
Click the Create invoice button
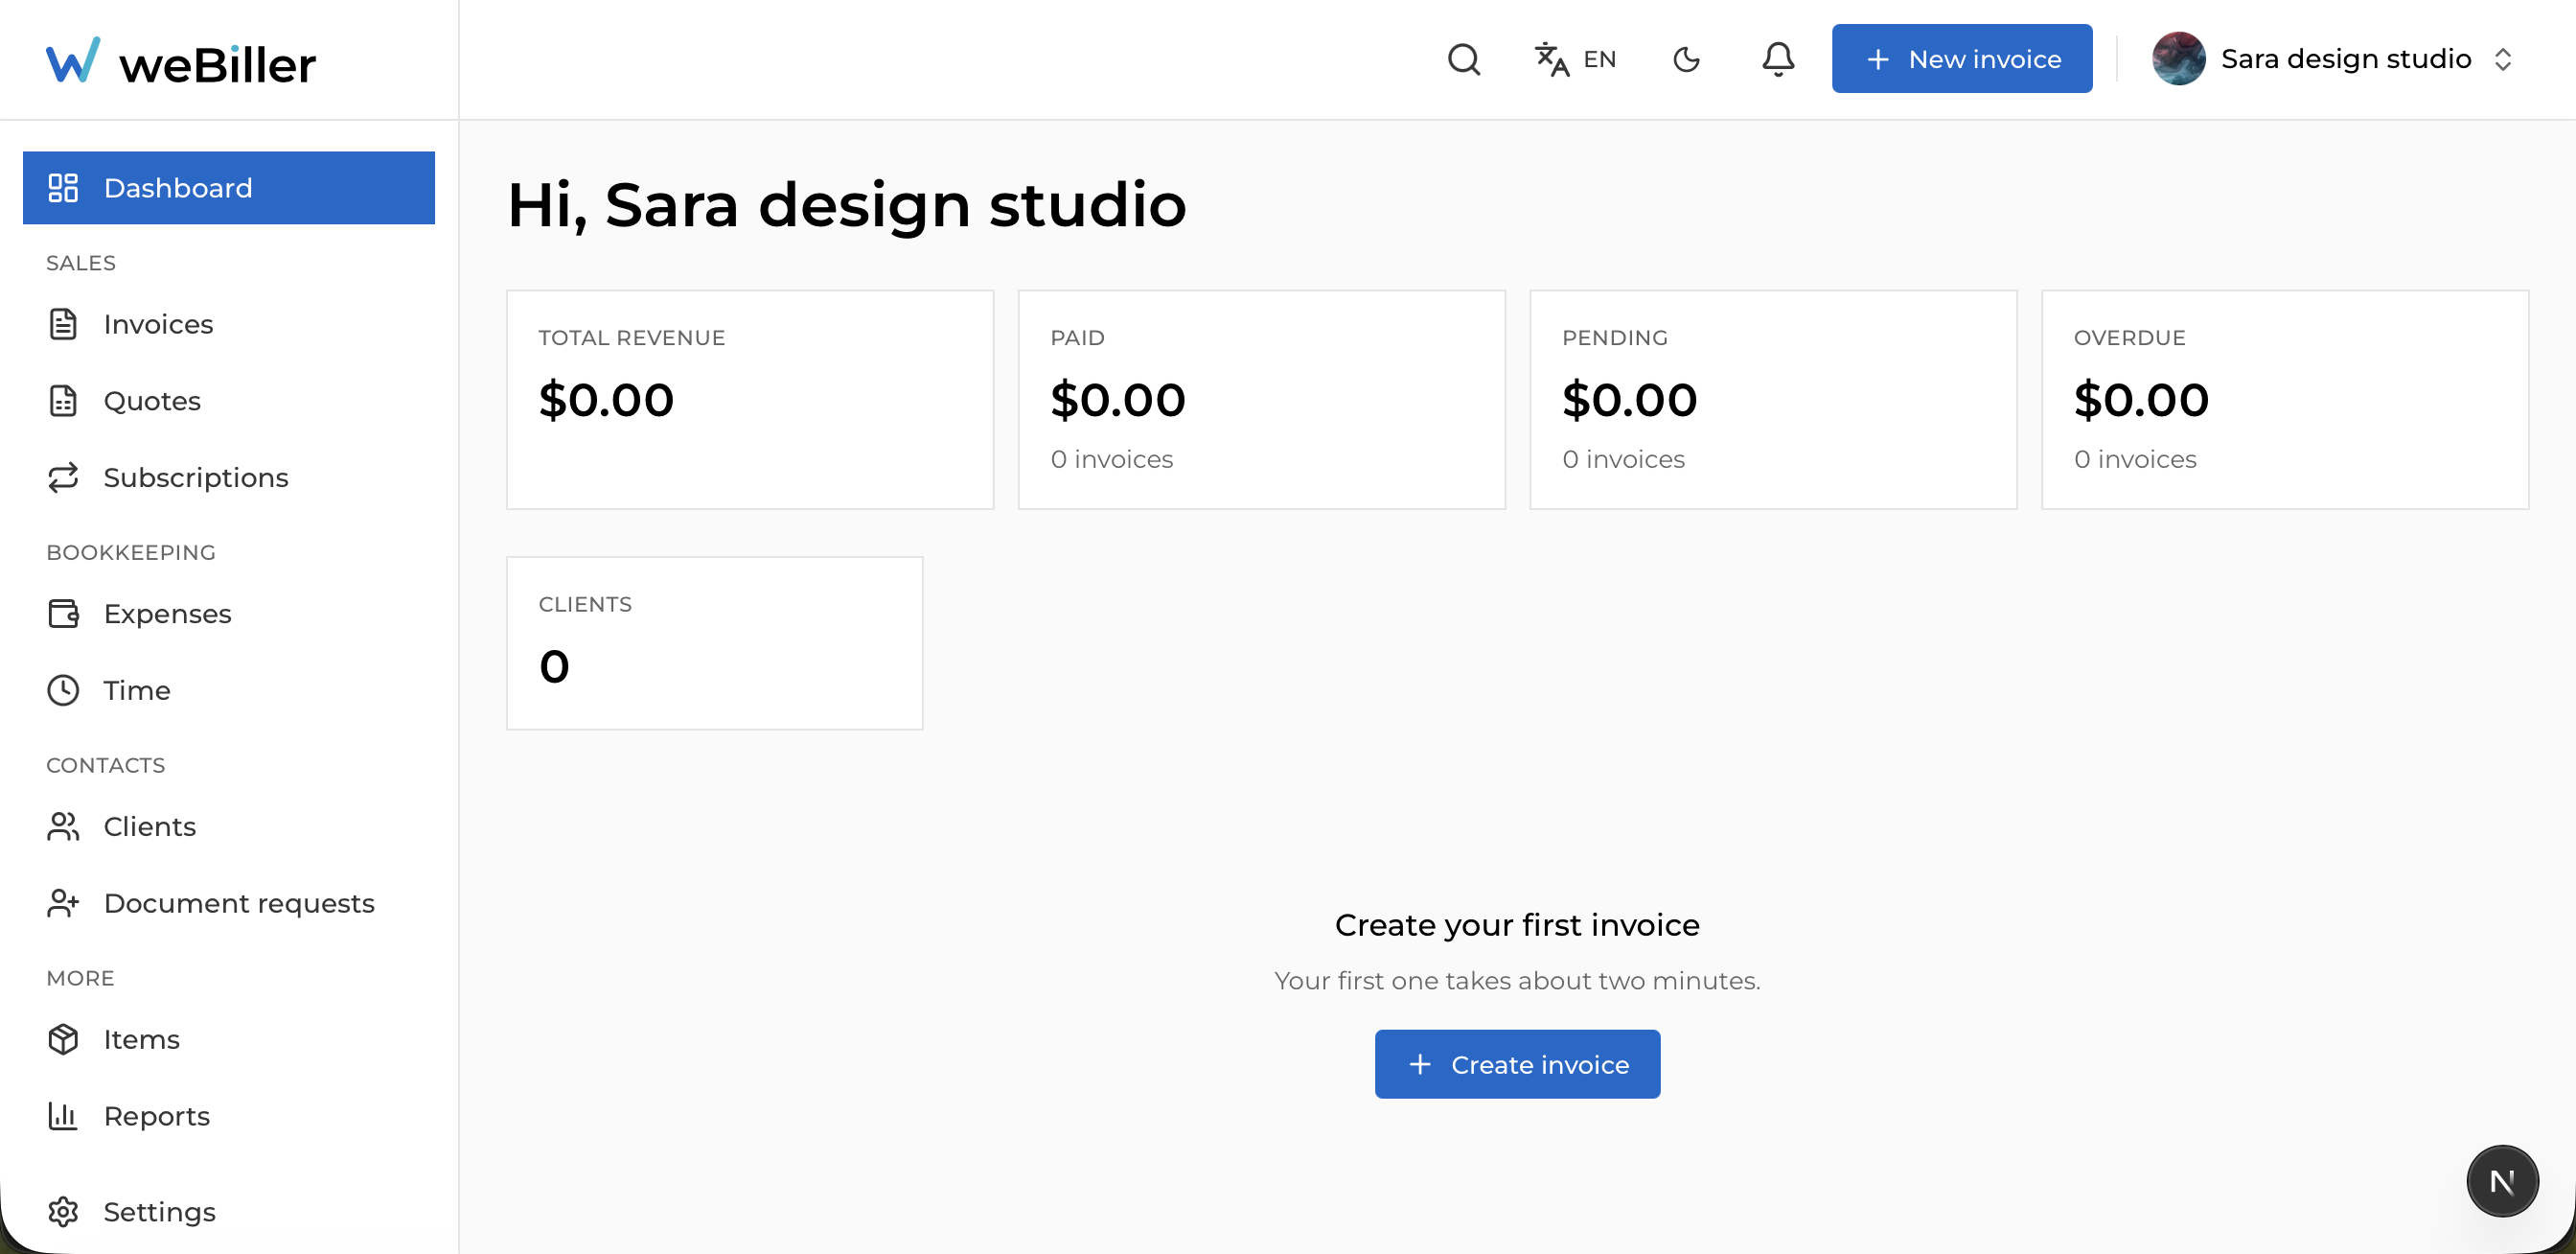coord(1517,1064)
